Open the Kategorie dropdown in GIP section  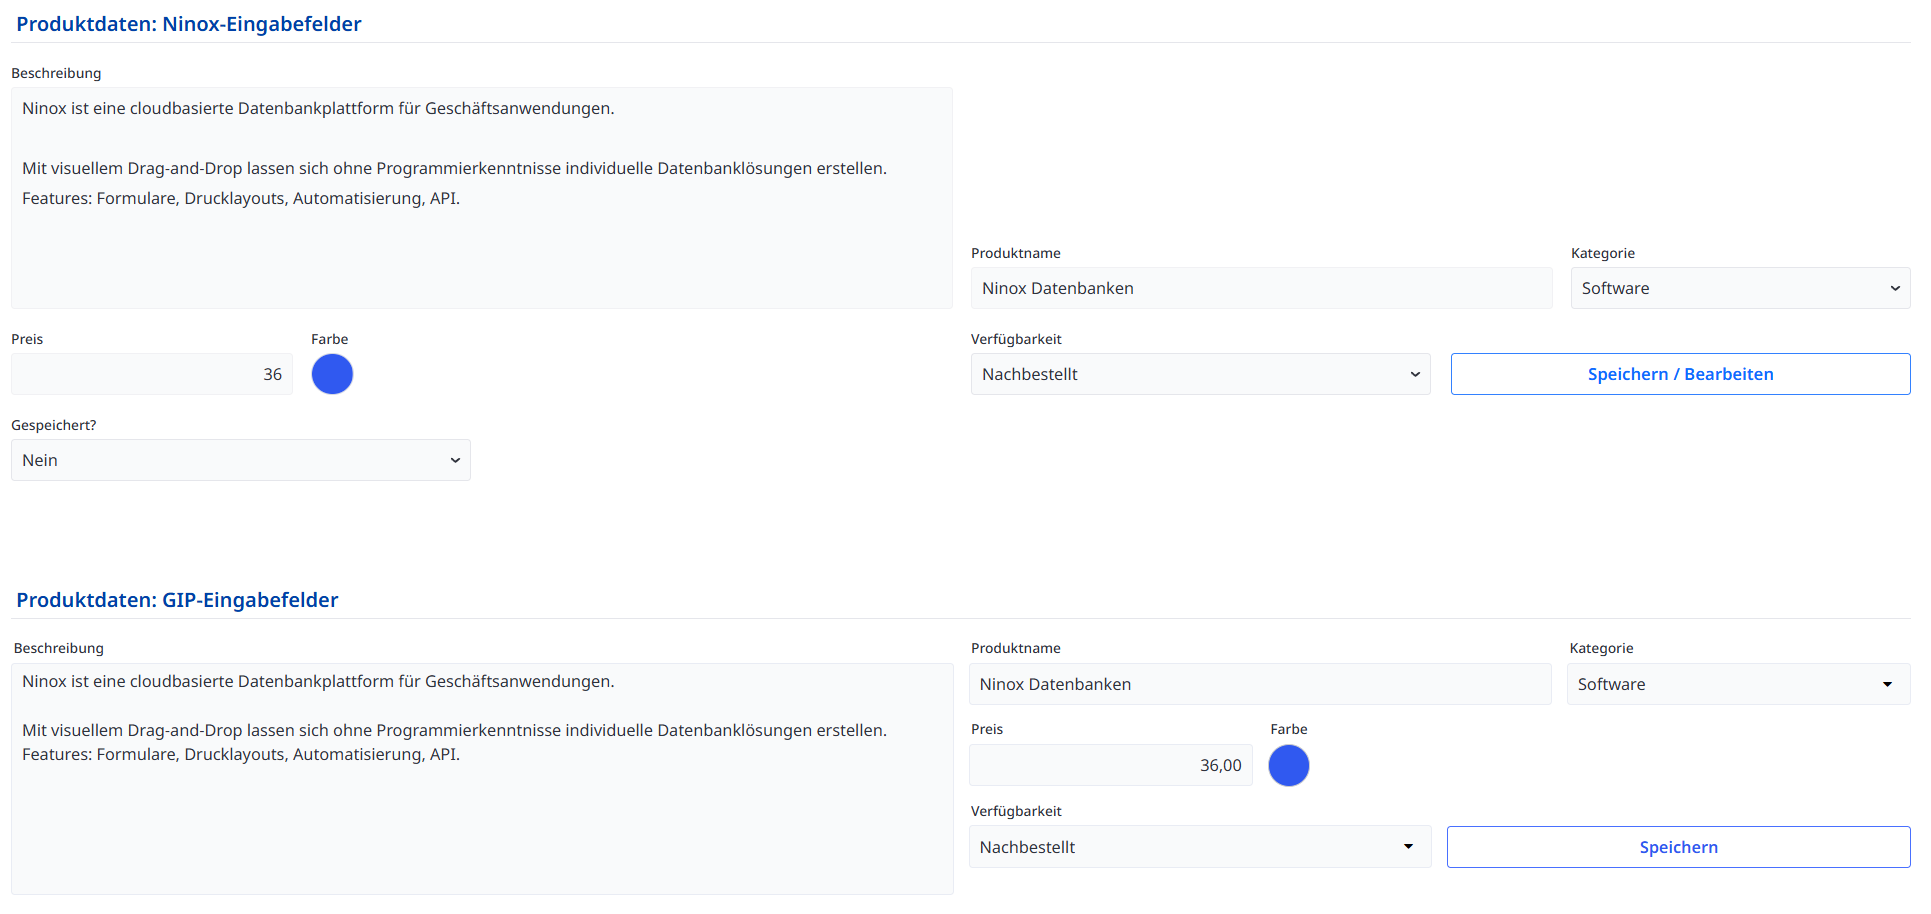[1738, 684]
